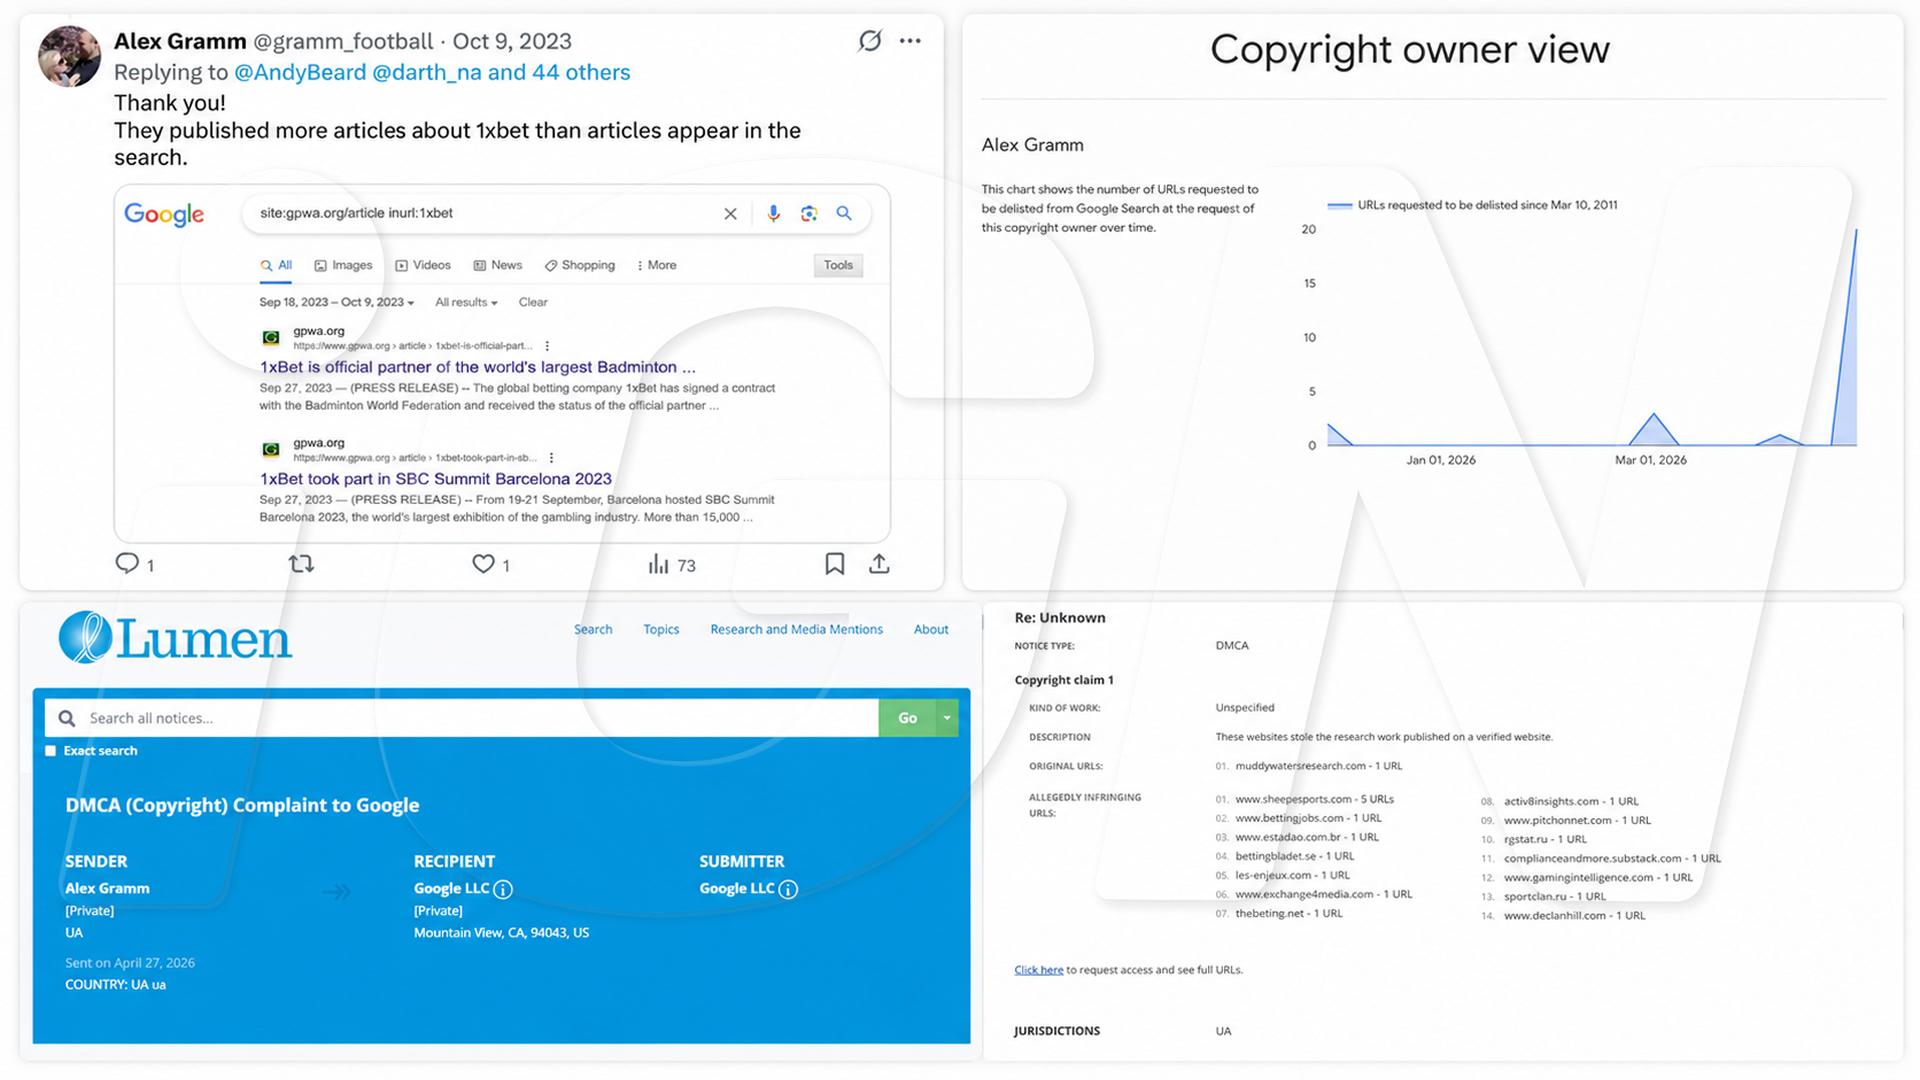Click the Google search query field

click(485, 213)
